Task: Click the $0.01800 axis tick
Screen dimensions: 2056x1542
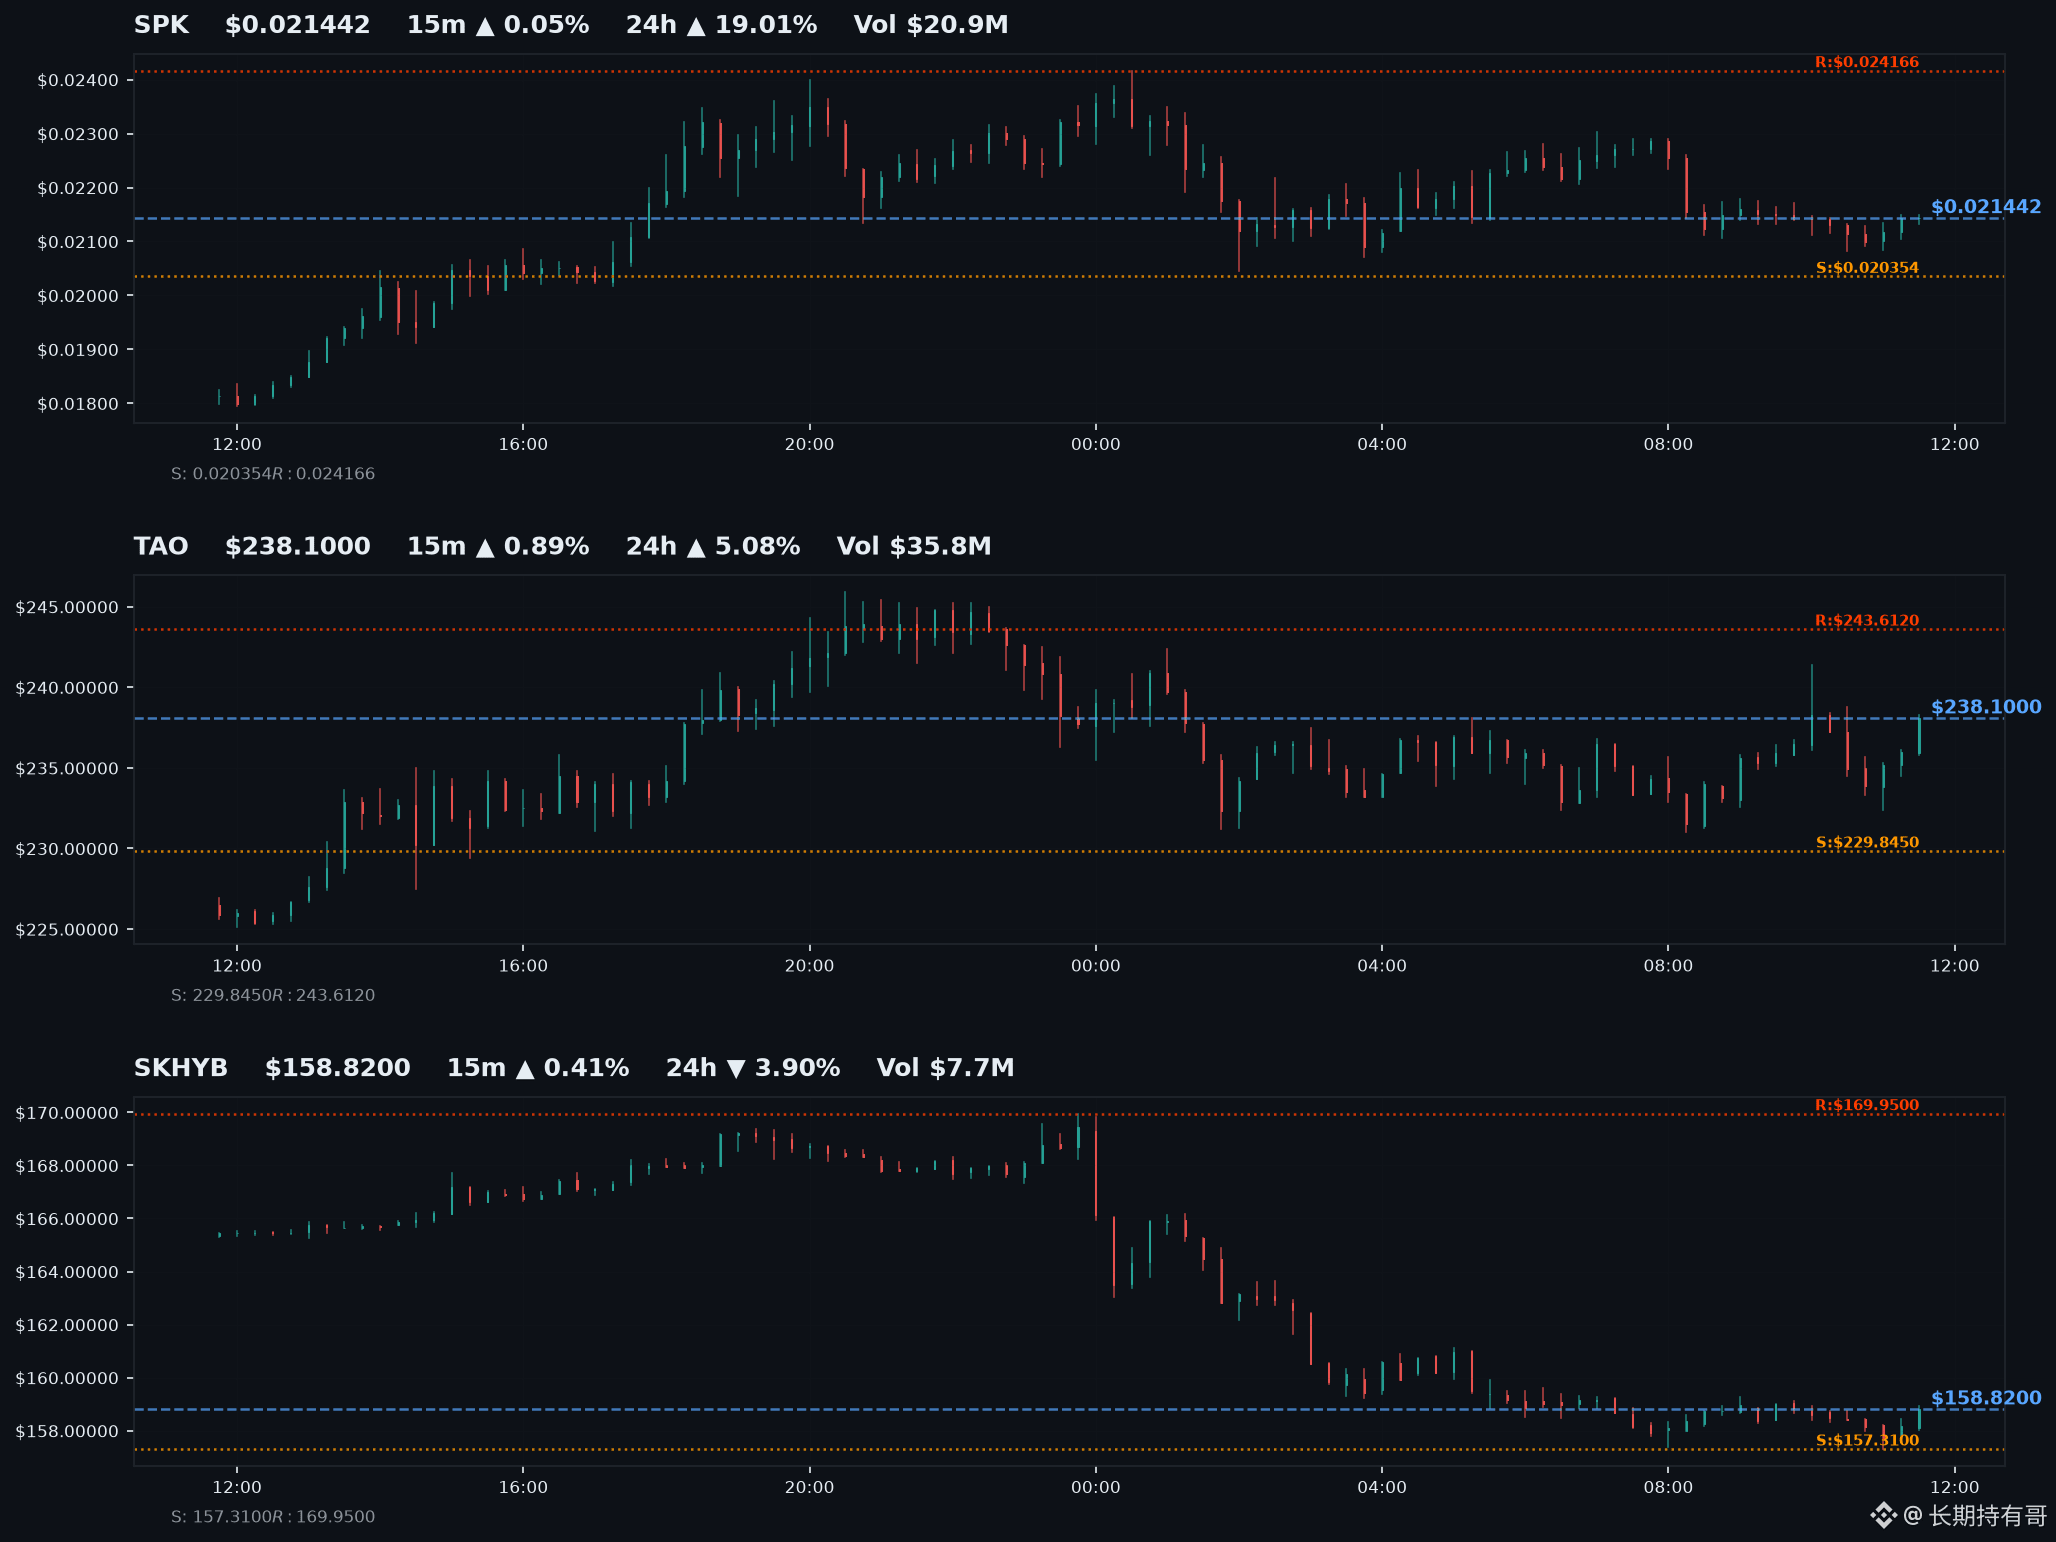Action: pos(78,404)
